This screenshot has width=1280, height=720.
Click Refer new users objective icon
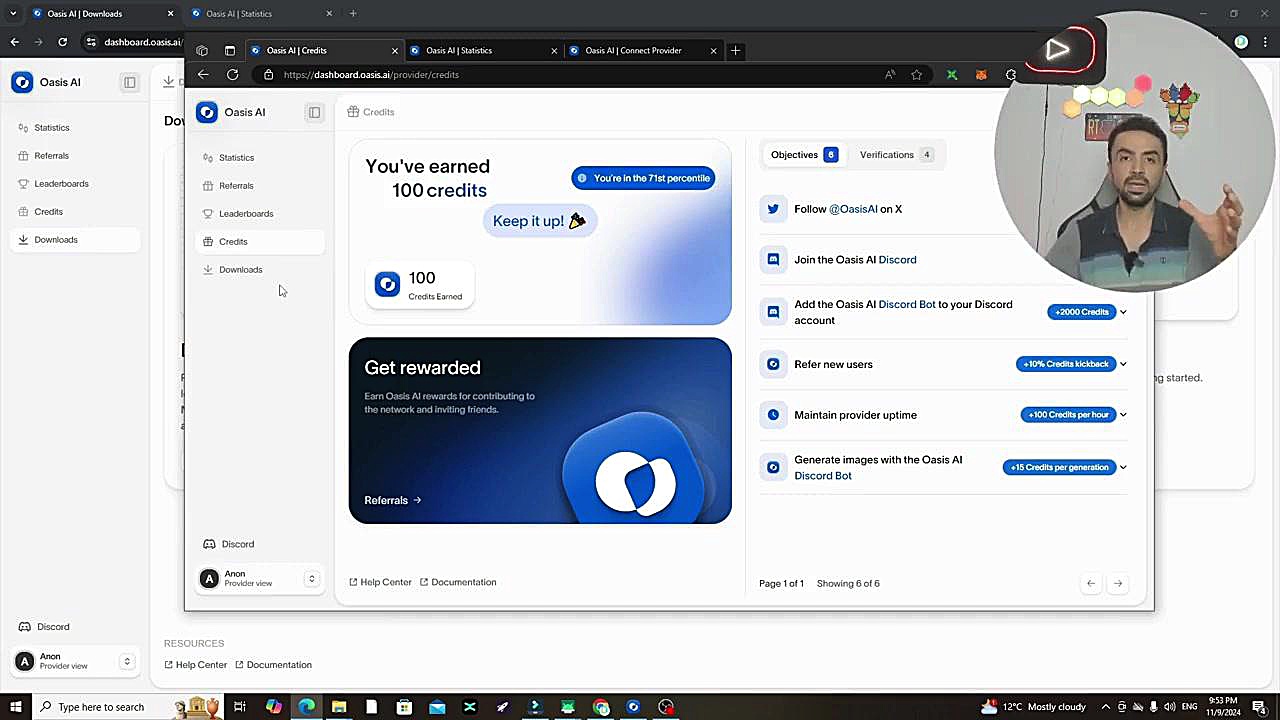coord(772,364)
